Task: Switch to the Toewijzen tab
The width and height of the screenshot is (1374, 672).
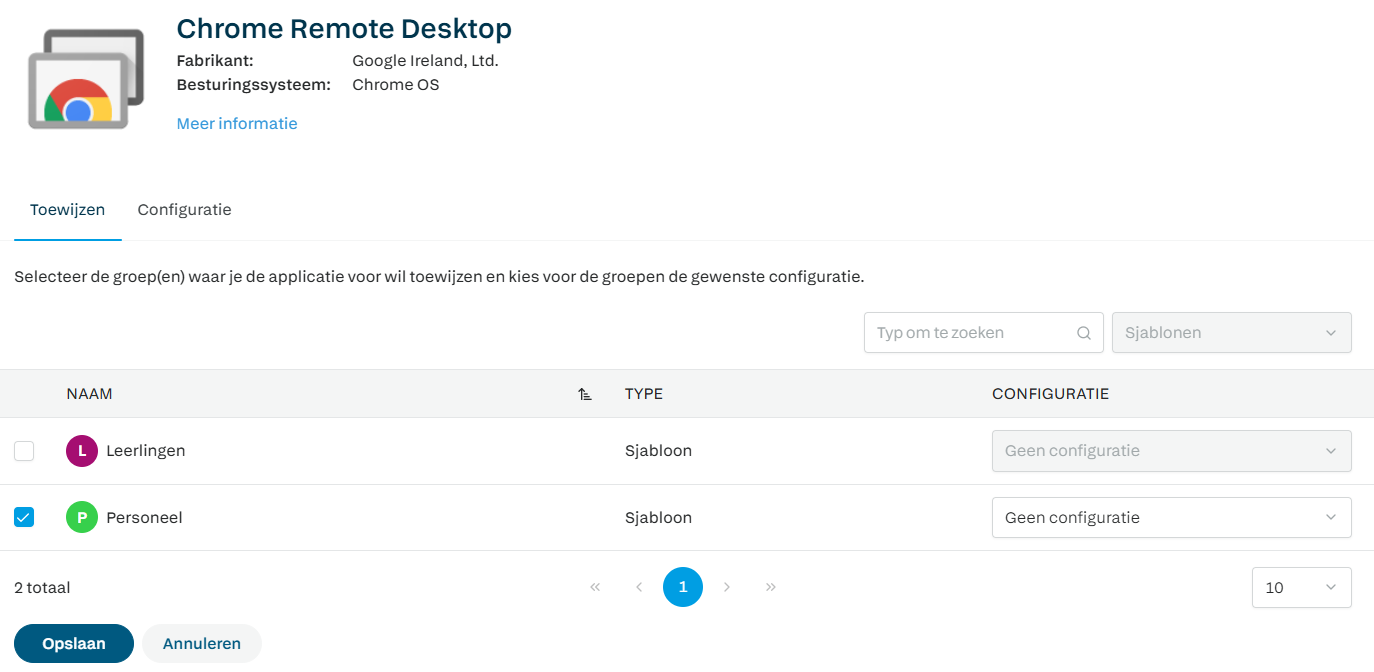Action: point(68,210)
